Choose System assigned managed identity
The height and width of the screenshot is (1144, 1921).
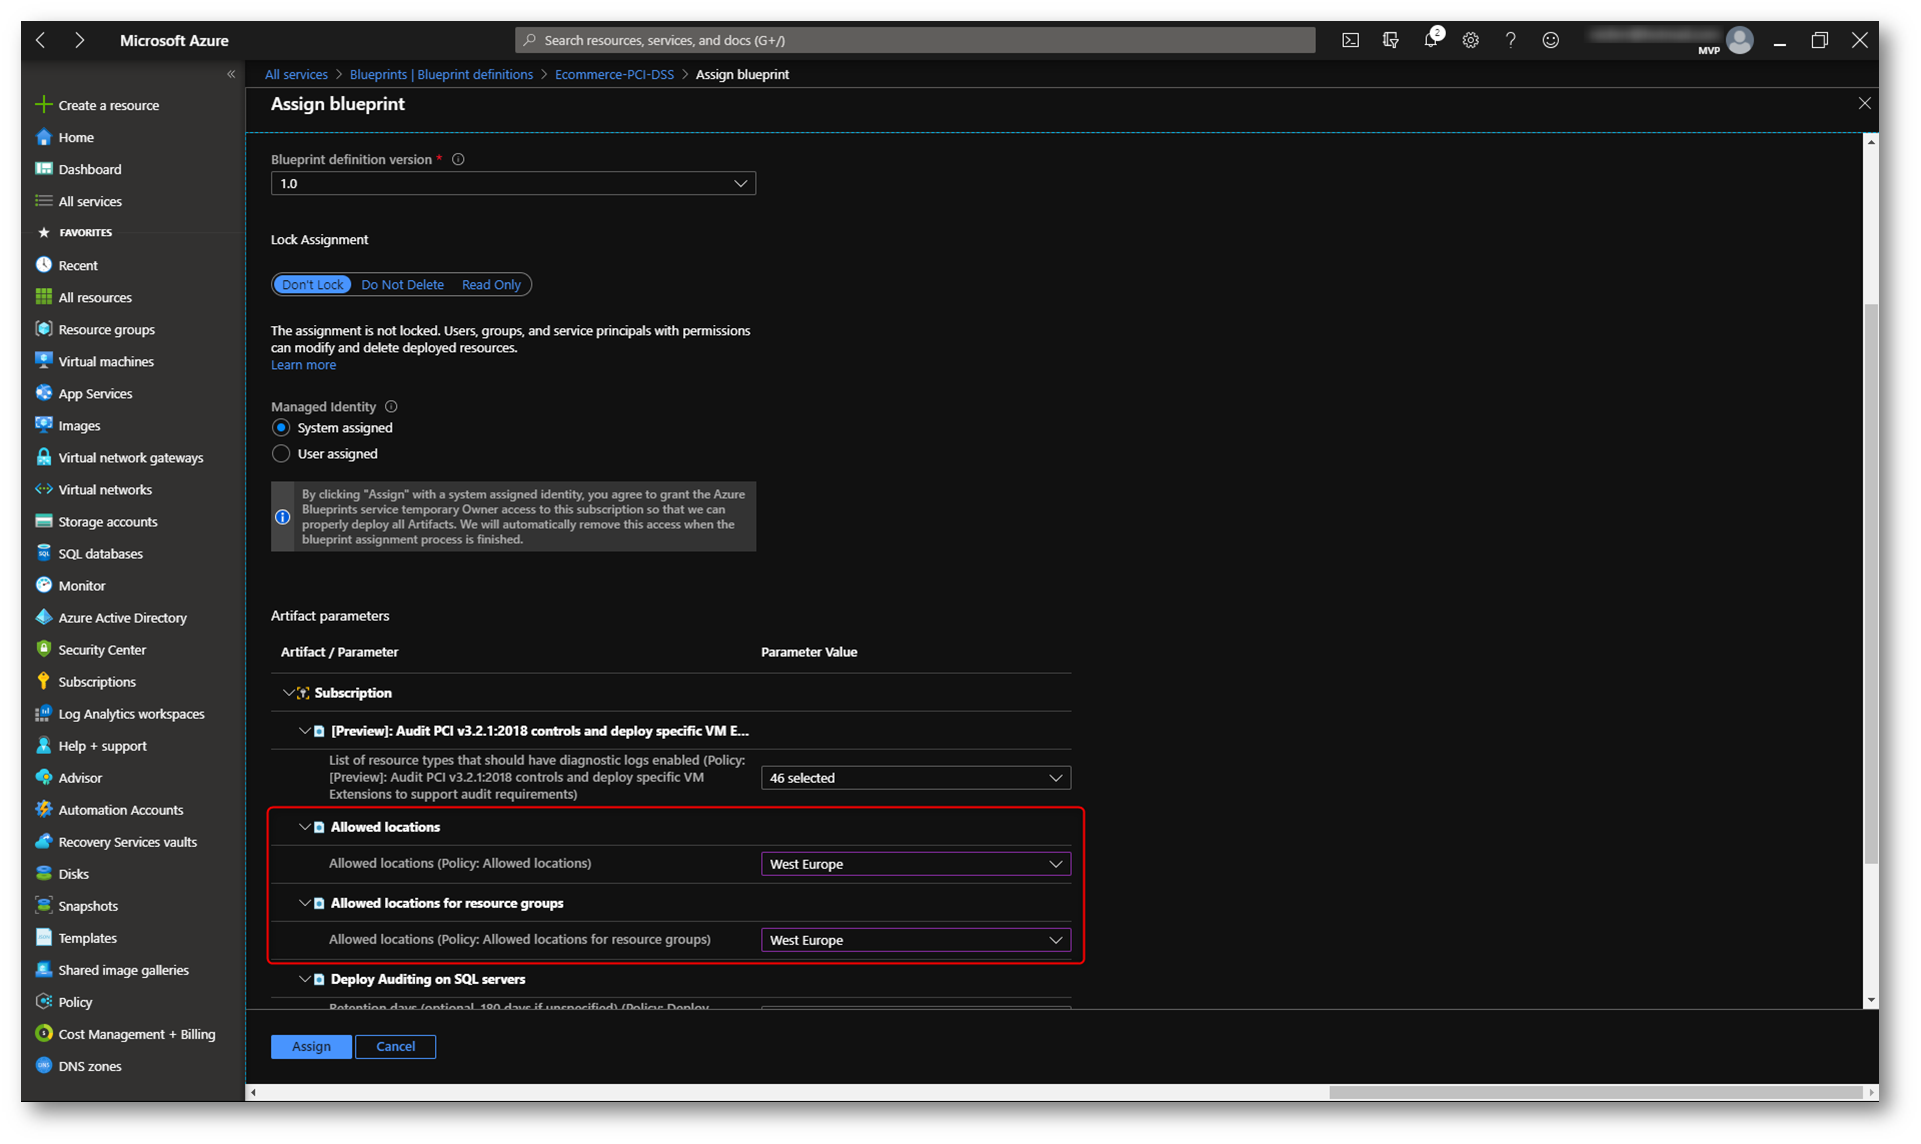pos(281,427)
